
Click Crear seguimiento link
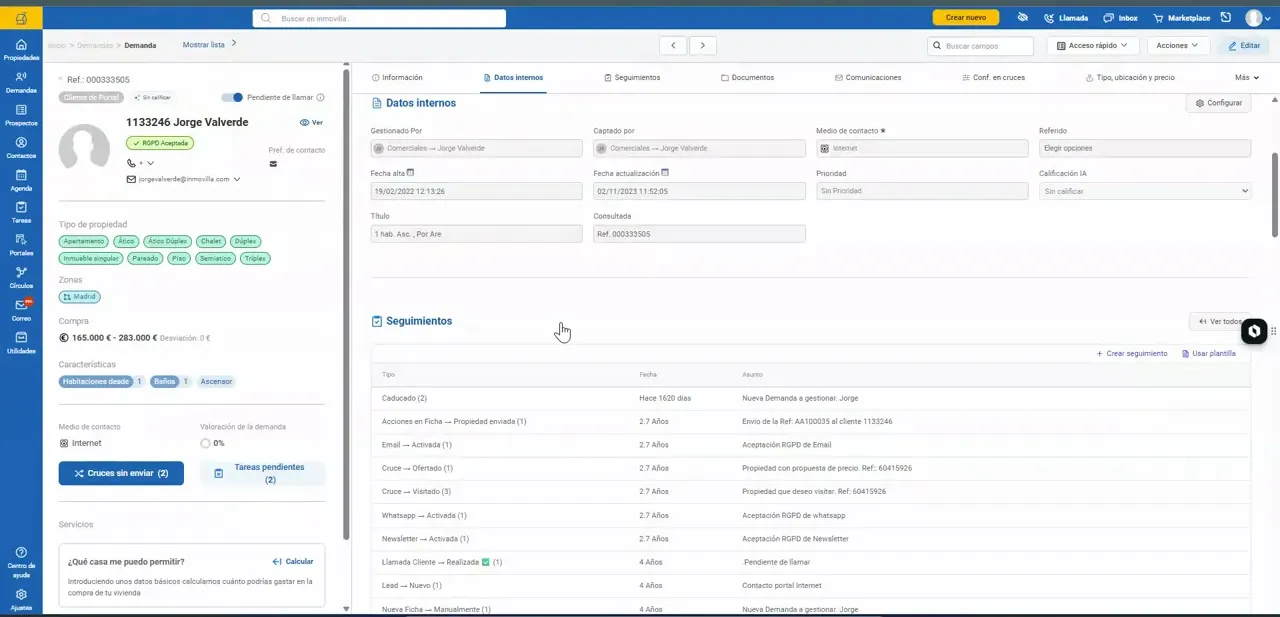(1131, 354)
